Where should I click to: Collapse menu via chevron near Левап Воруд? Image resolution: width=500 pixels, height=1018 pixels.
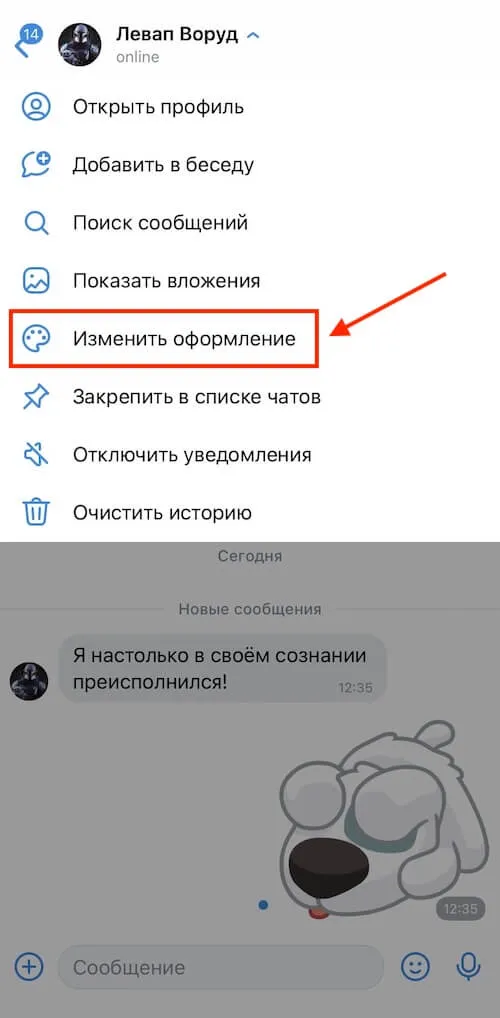[253, 36]
